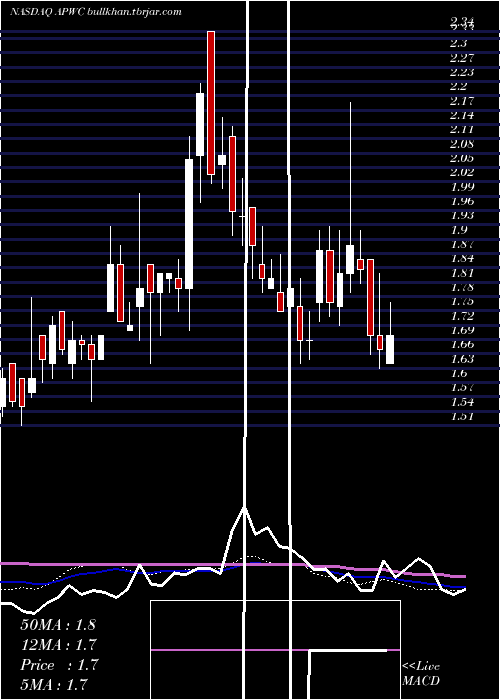Select the 1.81 price axis label

[462, 273]
